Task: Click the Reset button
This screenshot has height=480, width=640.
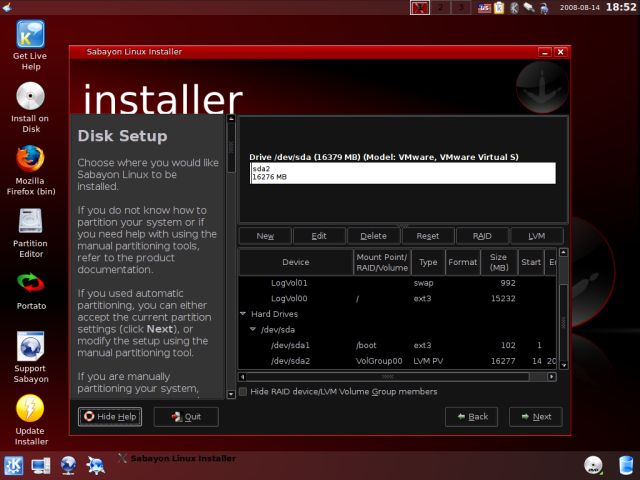Action: coord(428,236)
